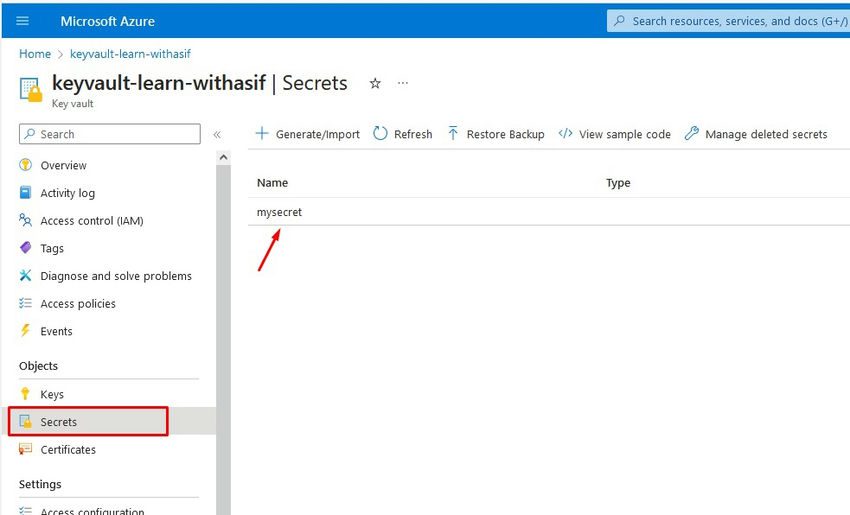Favorite this key vault with the star icon
Screen dimensions: 850x515
tap(375, 83)
